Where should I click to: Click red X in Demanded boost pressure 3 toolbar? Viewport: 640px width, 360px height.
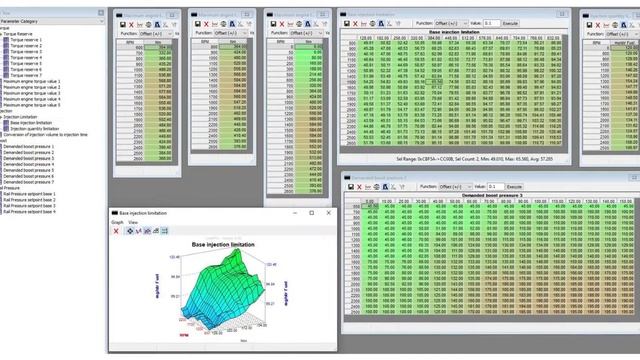click(x=359, y=187)
